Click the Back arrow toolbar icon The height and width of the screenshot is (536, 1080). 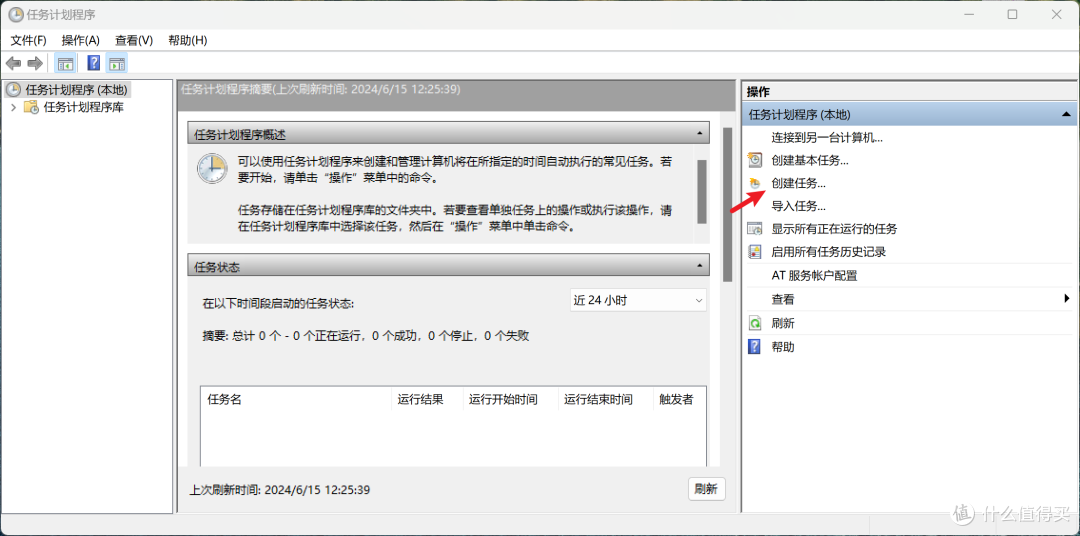click(x=14, y=64)
